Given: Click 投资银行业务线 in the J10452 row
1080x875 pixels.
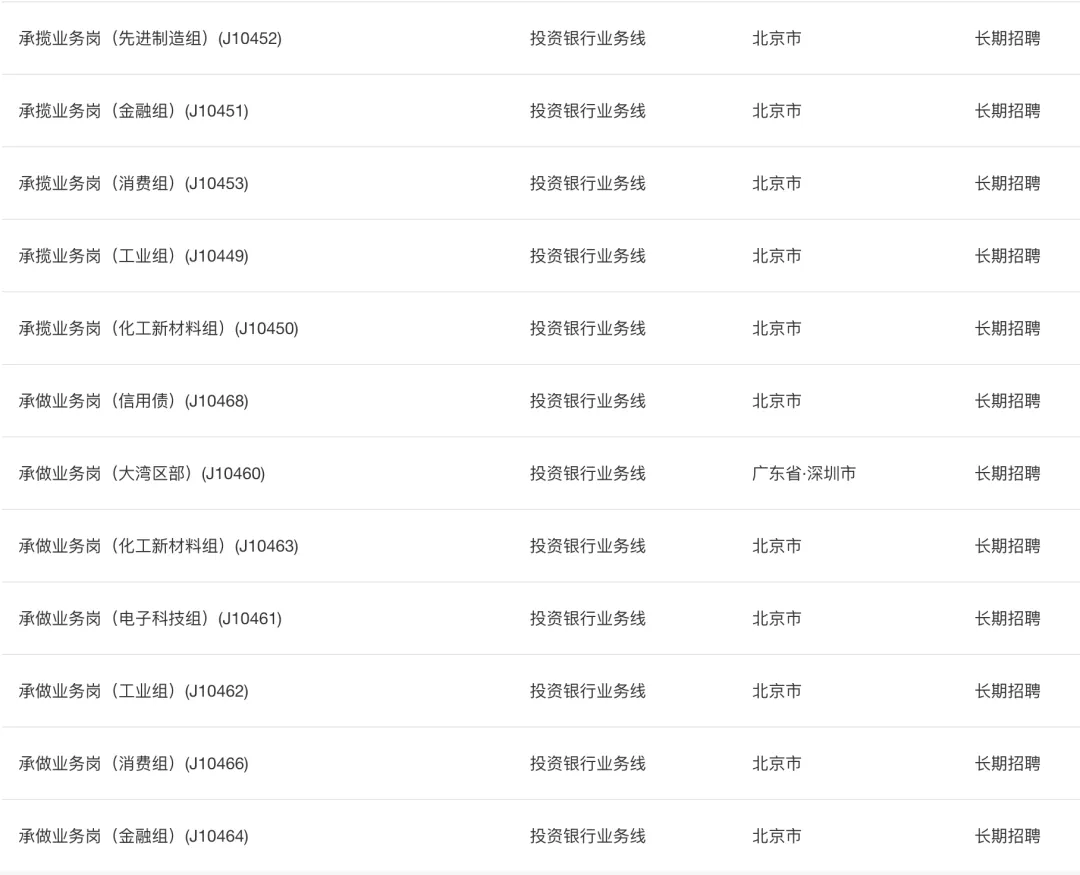Looking at the screenshot, I should [x=588, y=39].
